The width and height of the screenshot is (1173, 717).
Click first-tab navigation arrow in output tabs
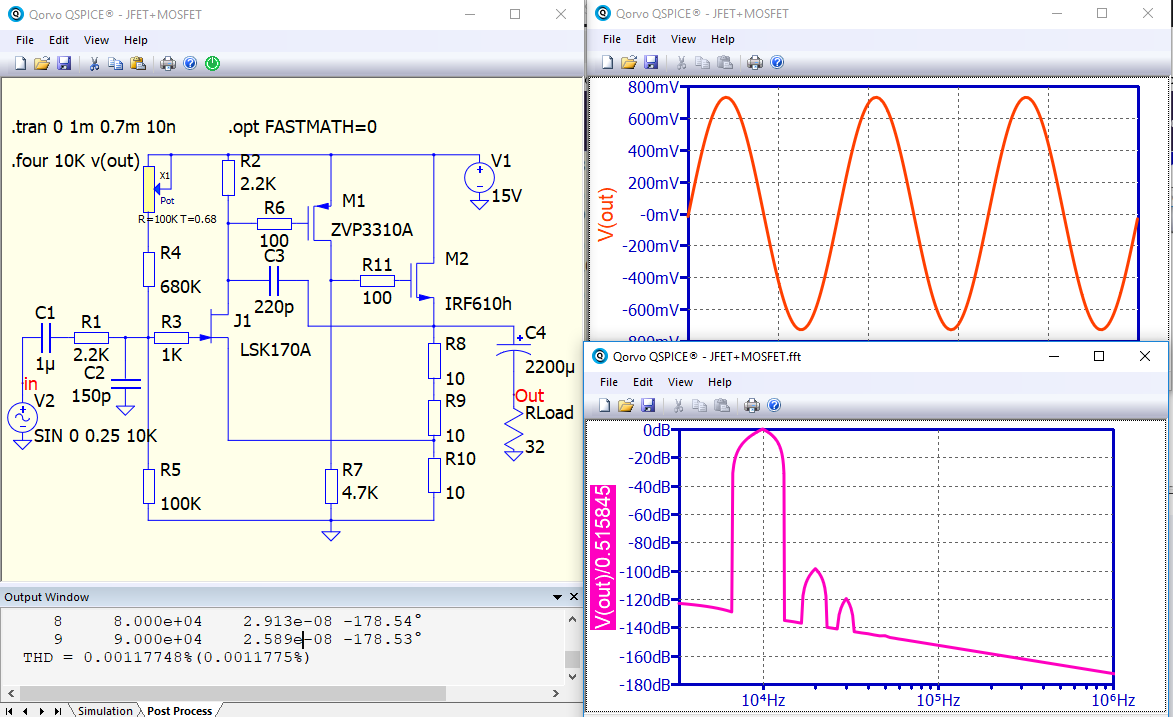tap(9, 711)
